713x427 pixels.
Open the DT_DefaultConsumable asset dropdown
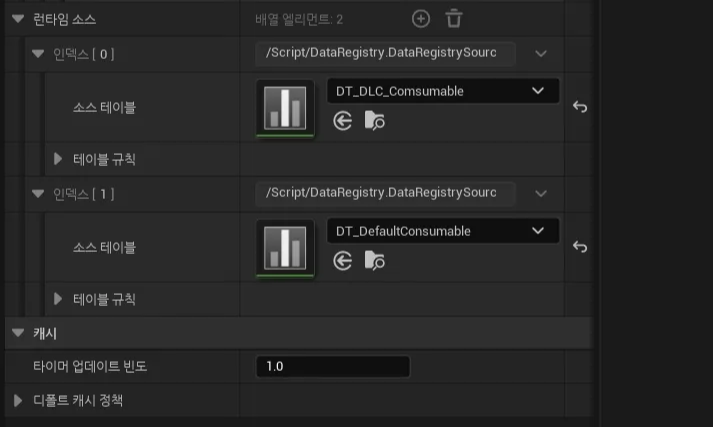(540, 231)
